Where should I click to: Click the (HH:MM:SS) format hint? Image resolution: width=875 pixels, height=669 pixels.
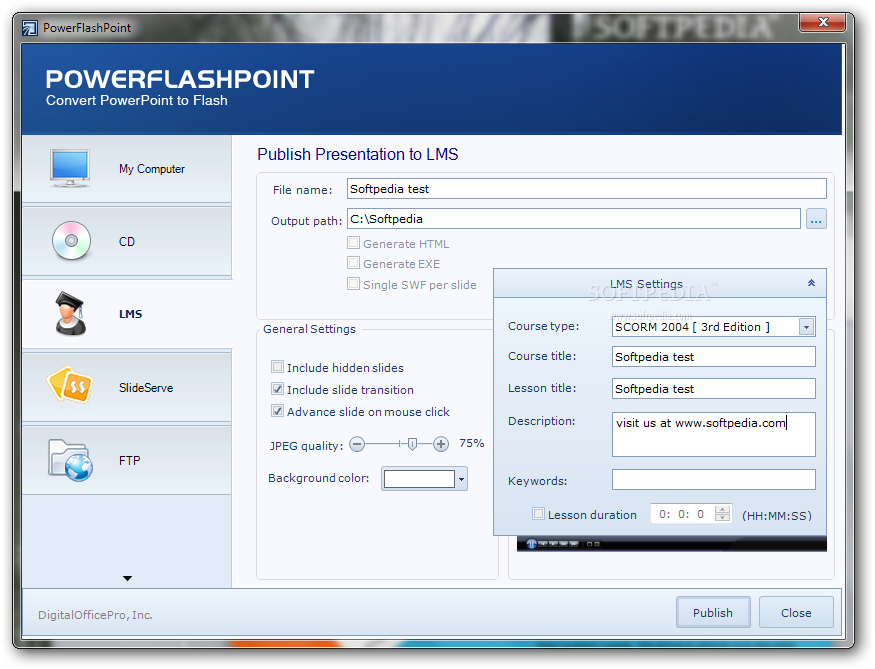tap(777, 516)
